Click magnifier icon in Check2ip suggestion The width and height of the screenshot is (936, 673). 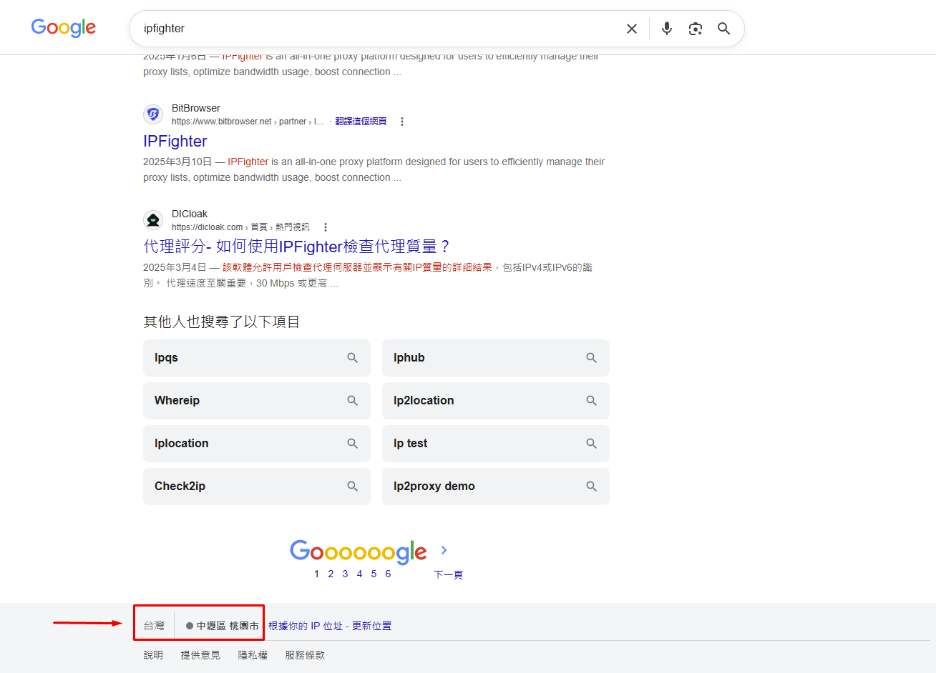coord(353,487)
